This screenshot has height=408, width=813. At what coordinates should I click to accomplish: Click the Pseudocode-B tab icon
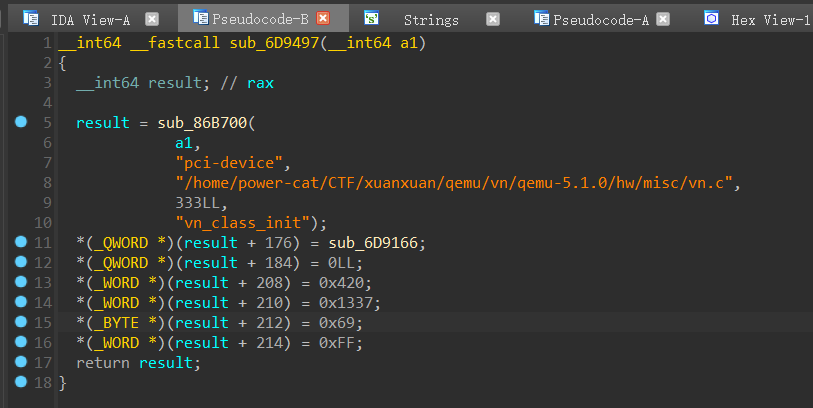coord(200,18)
